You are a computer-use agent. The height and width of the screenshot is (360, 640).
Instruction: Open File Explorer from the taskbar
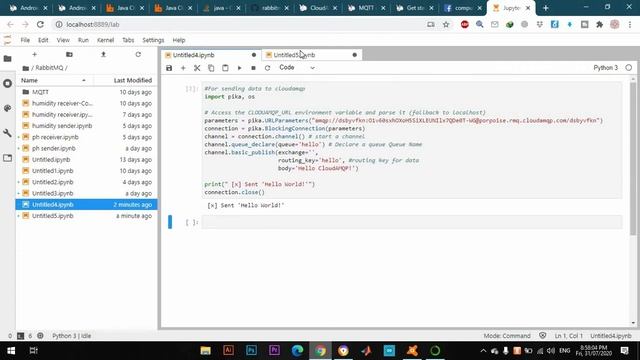pos(205,351)
